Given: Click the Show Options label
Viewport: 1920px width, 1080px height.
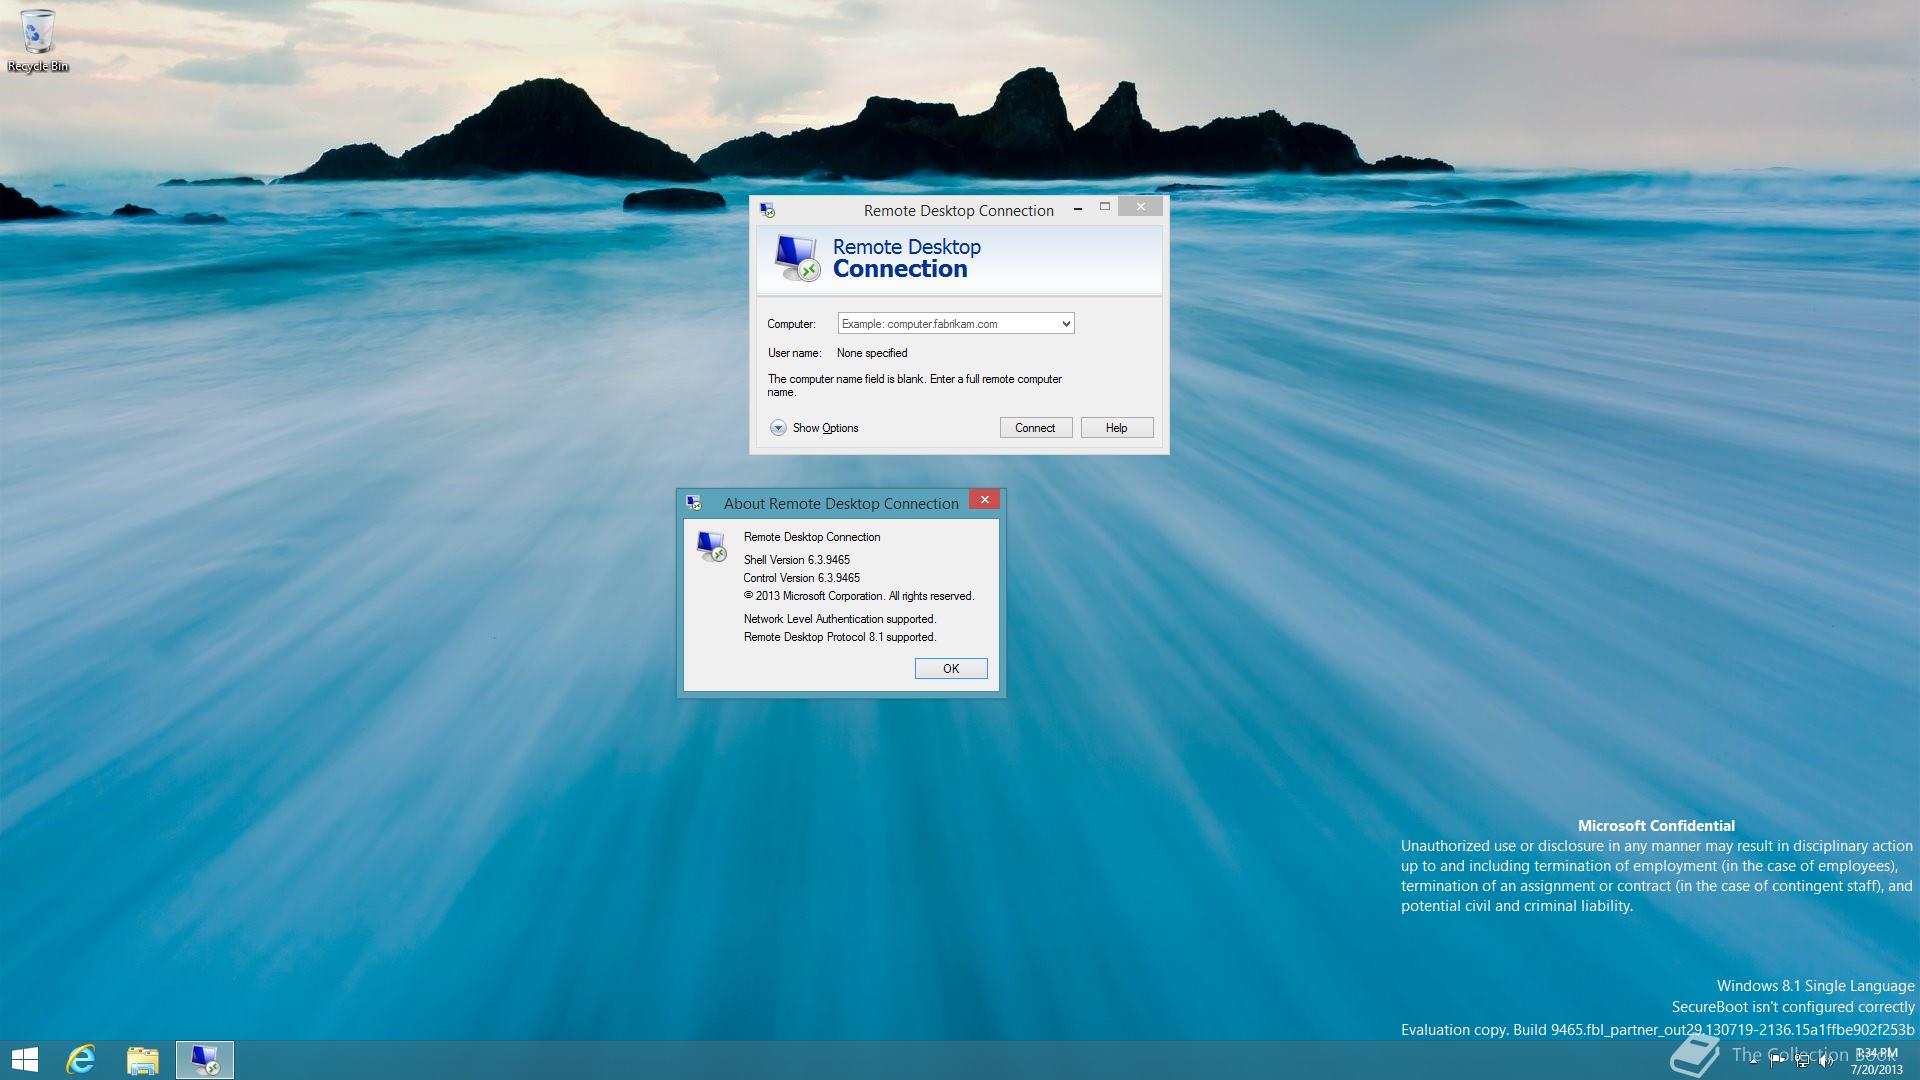Looking at the screenshot, I should (825, 428).
